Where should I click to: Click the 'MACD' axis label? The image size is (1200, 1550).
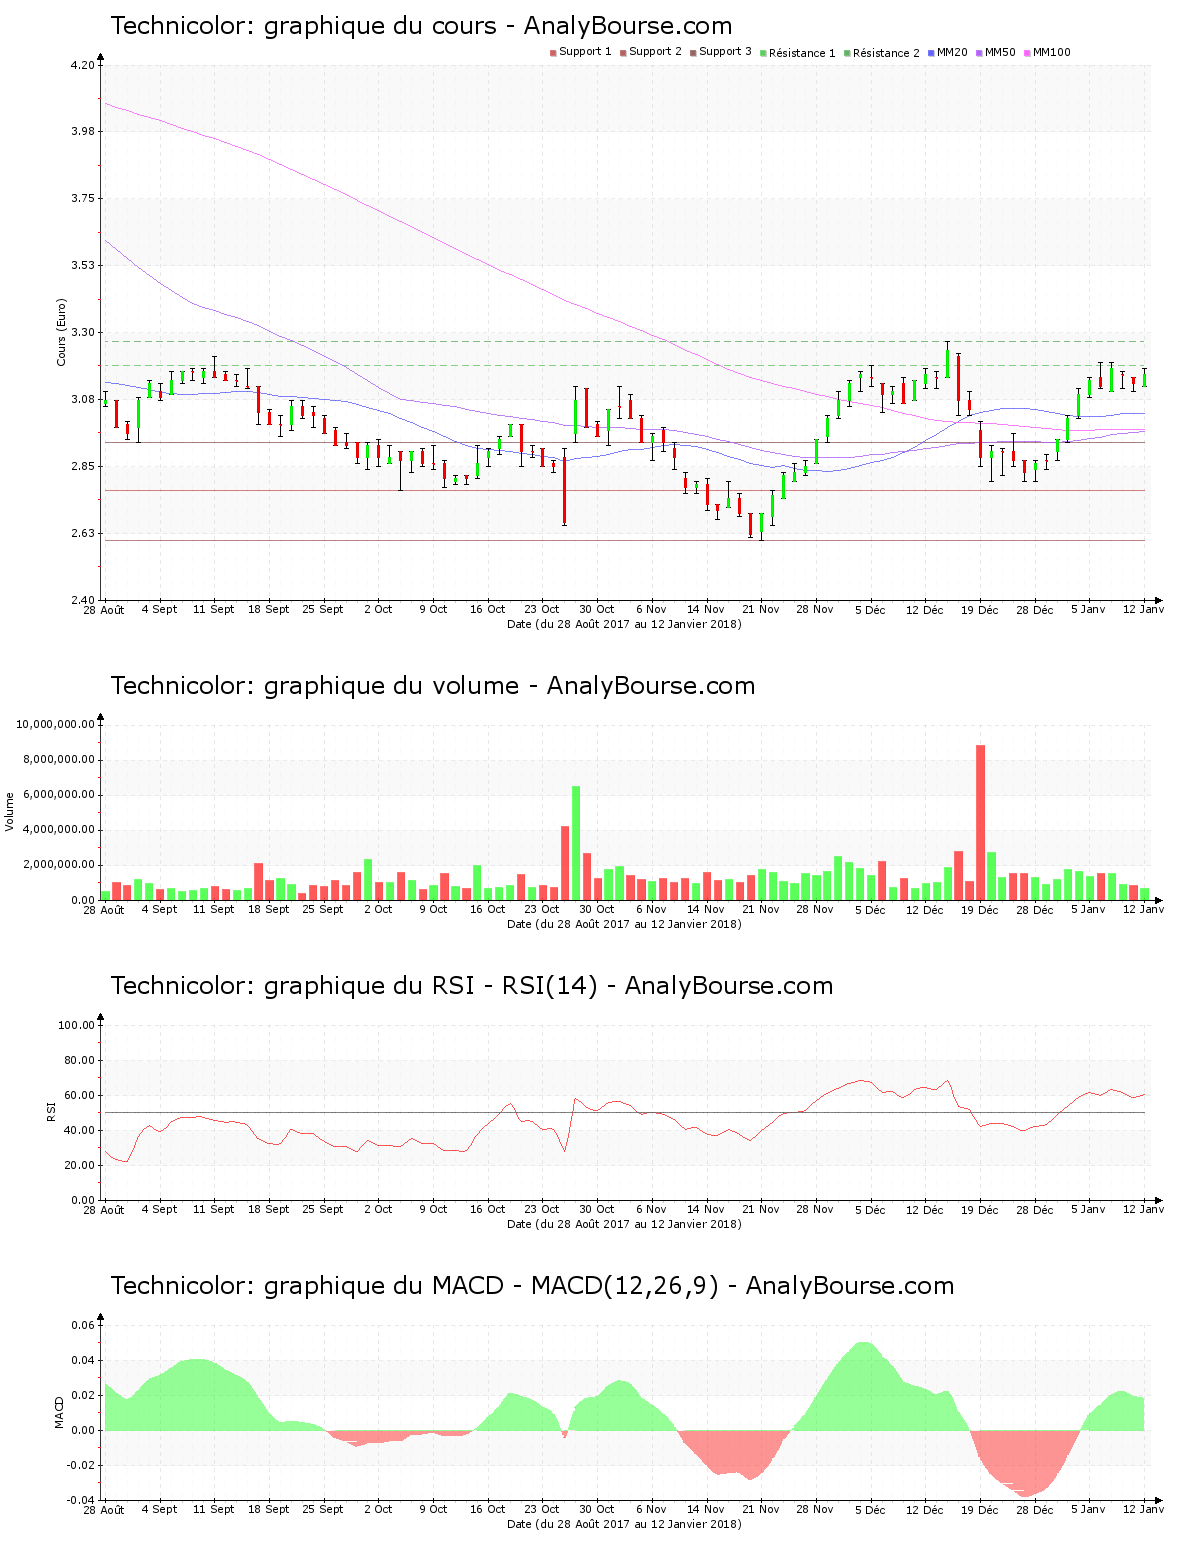pyautogui.click(x=59, y=1412)
